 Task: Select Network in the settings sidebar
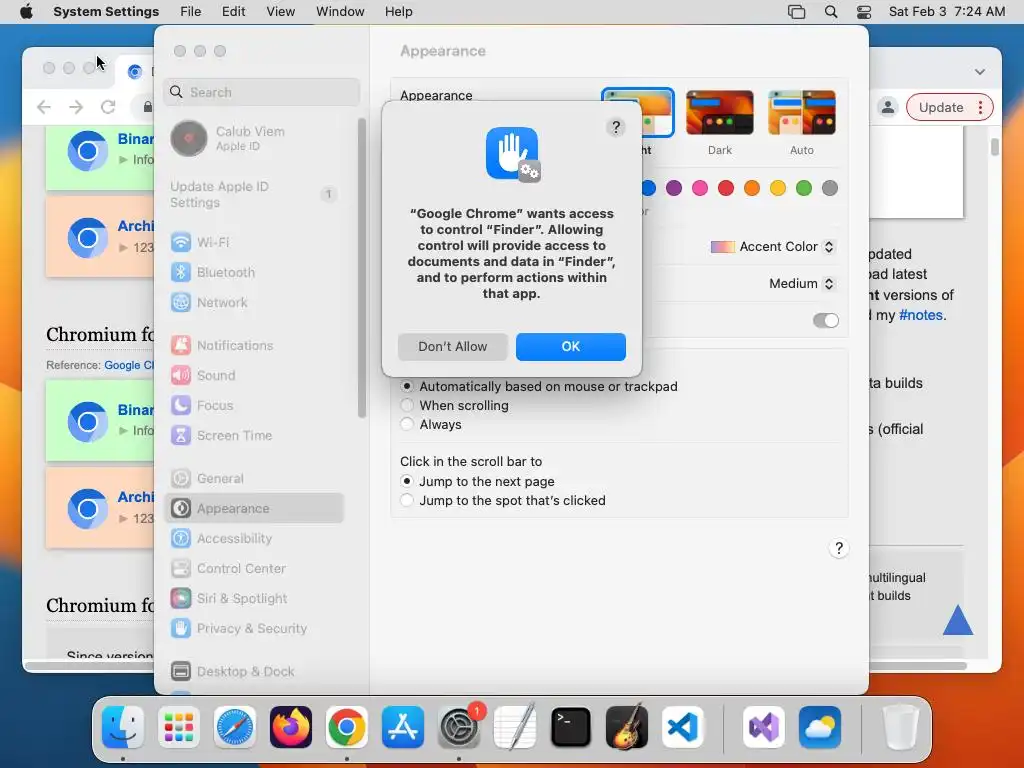point(255,302)
